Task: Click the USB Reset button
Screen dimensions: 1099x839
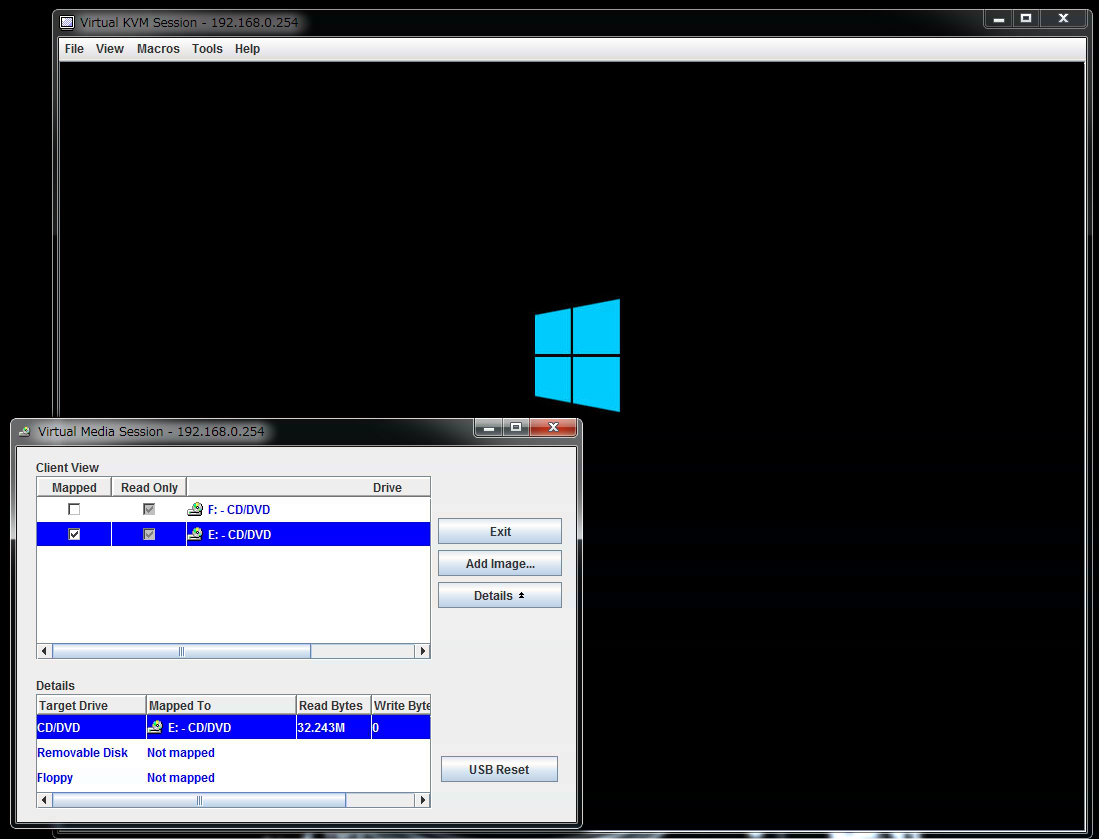Action: pos(499,770)
